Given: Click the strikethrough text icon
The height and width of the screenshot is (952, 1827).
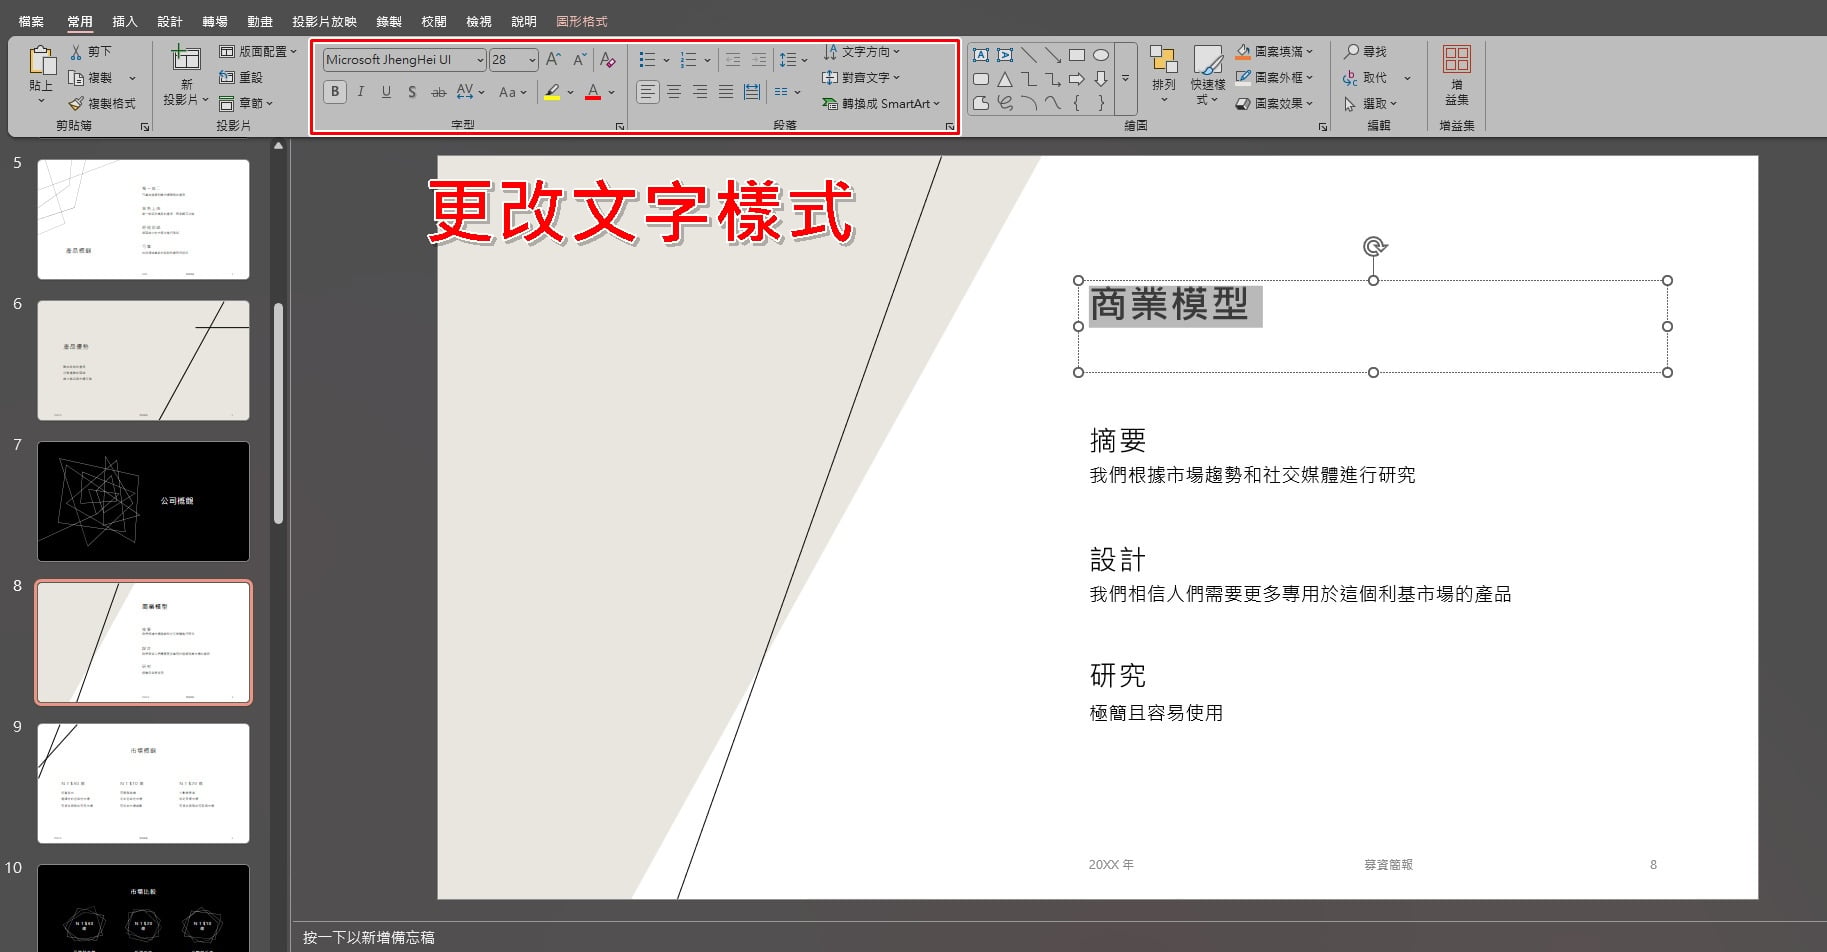Looking at the screenshot, I should 438,92.
